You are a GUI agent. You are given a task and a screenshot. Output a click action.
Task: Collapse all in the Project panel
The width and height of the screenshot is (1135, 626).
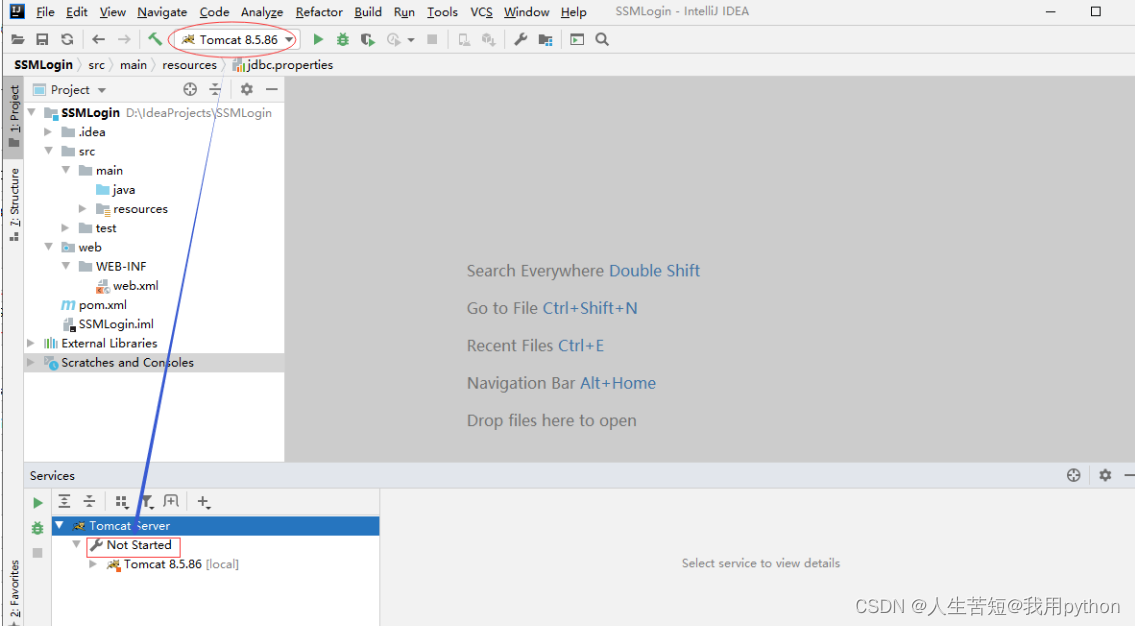[x=215, y=89]
